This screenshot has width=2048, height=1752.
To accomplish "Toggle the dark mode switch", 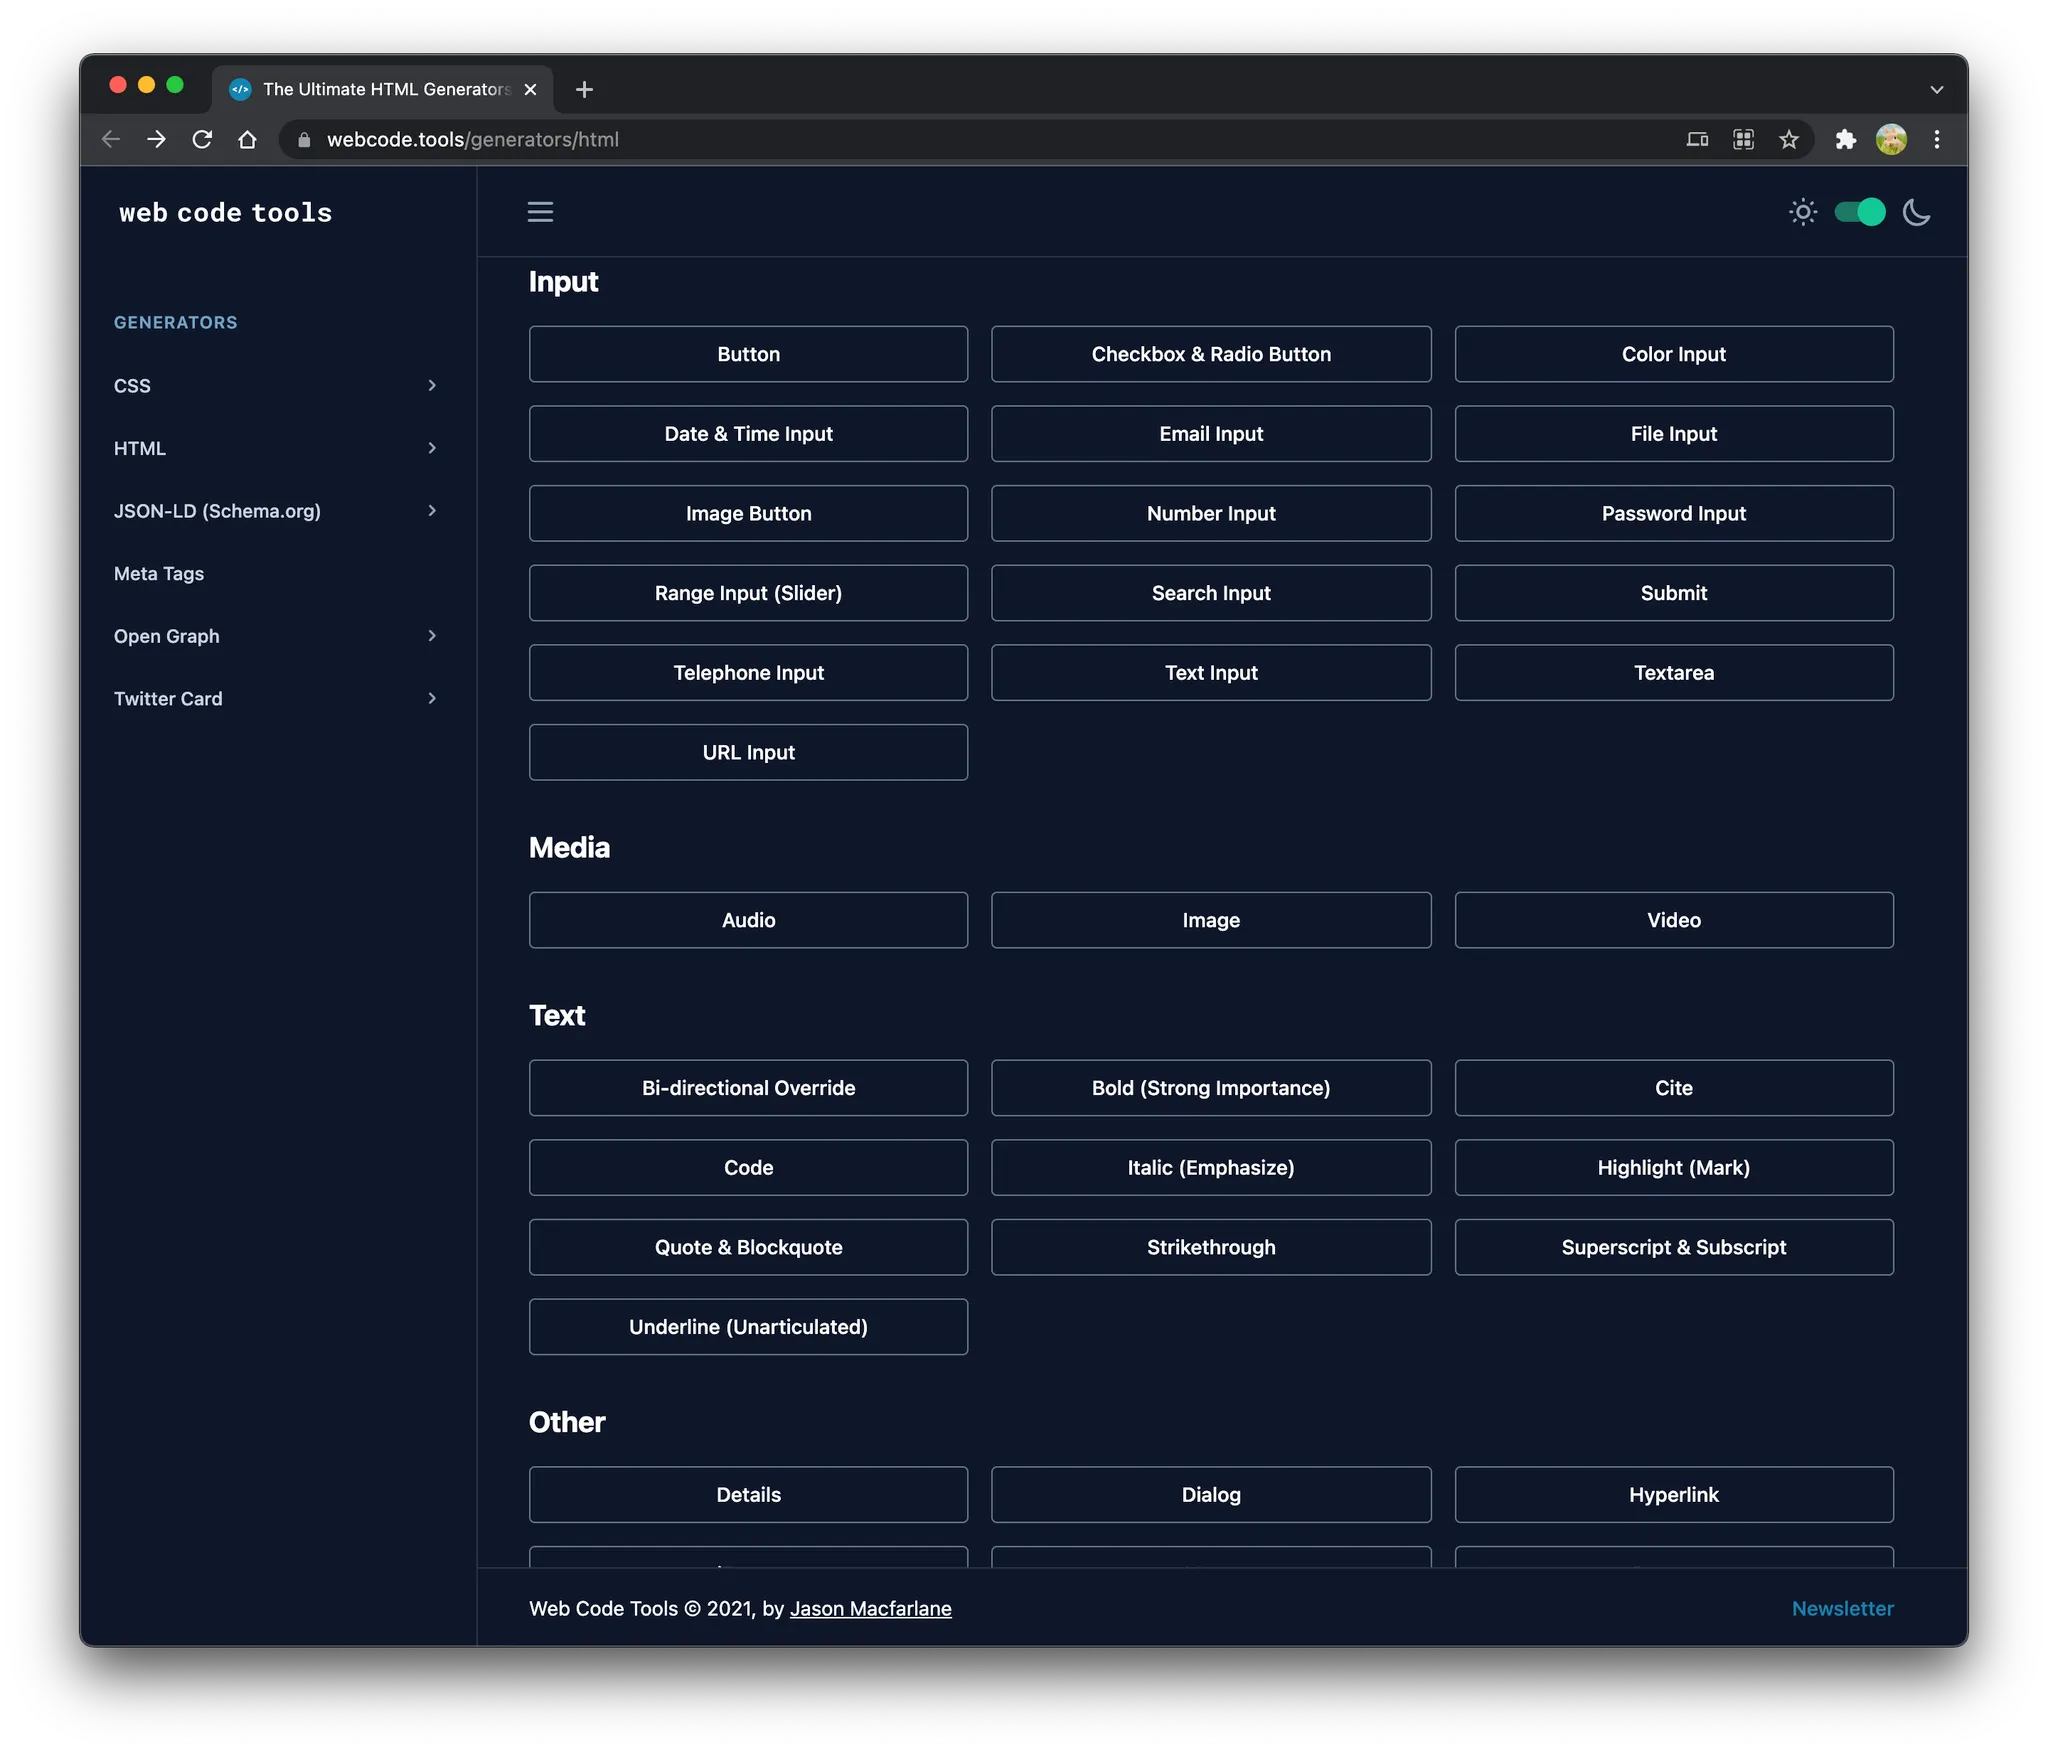I will point(1859,212).
